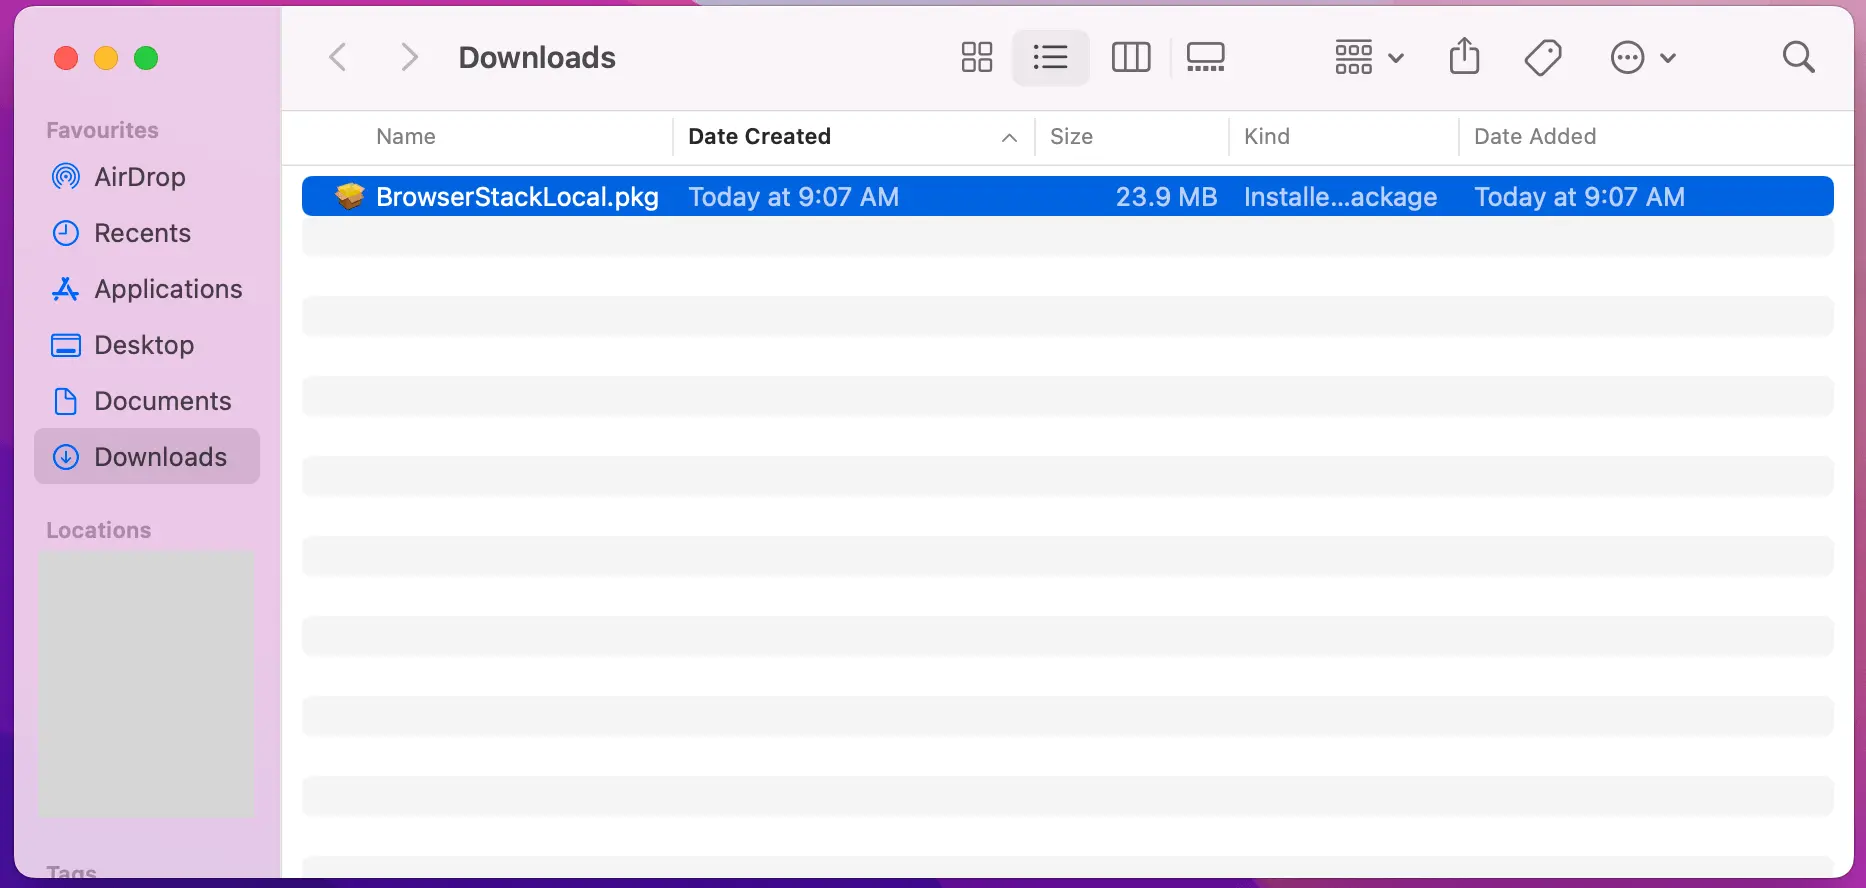Open the Group By dropdown
Screen dimensions: 1866x888
[x=1369, y=58]
